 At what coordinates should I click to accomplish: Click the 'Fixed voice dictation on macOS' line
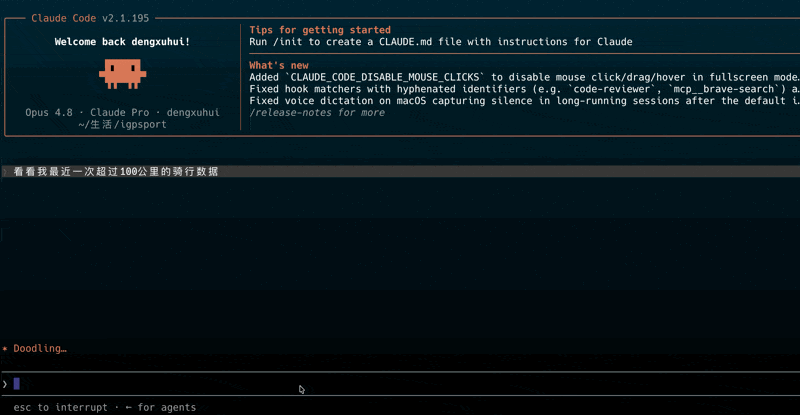(x=524, y=101)
